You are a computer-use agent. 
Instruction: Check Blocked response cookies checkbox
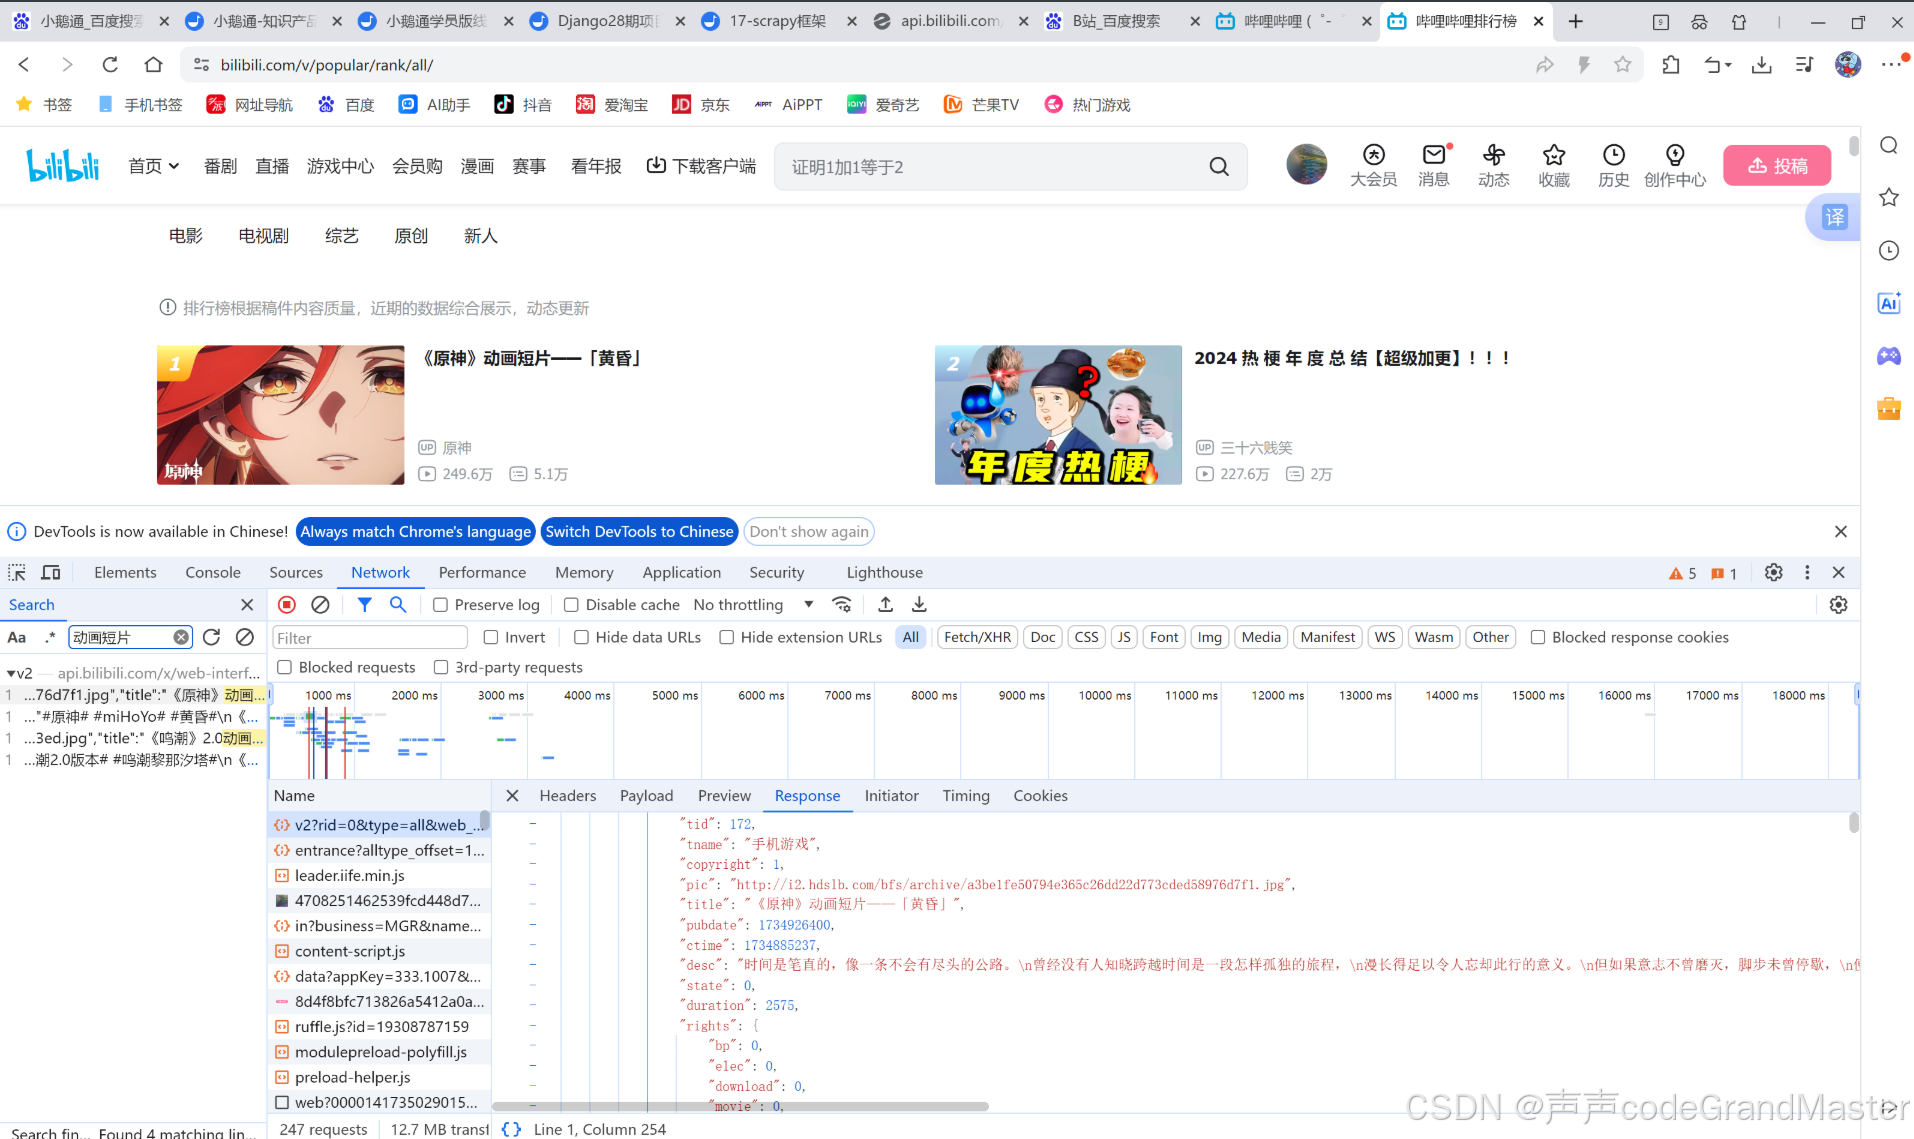coord(1538,637)
